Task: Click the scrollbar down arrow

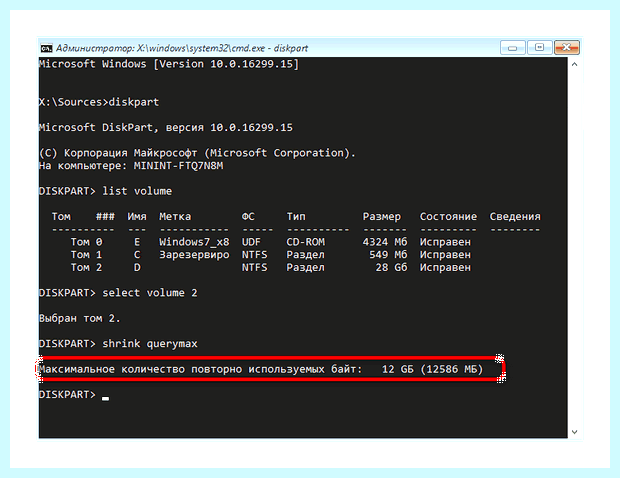Action: pos(575,432)
